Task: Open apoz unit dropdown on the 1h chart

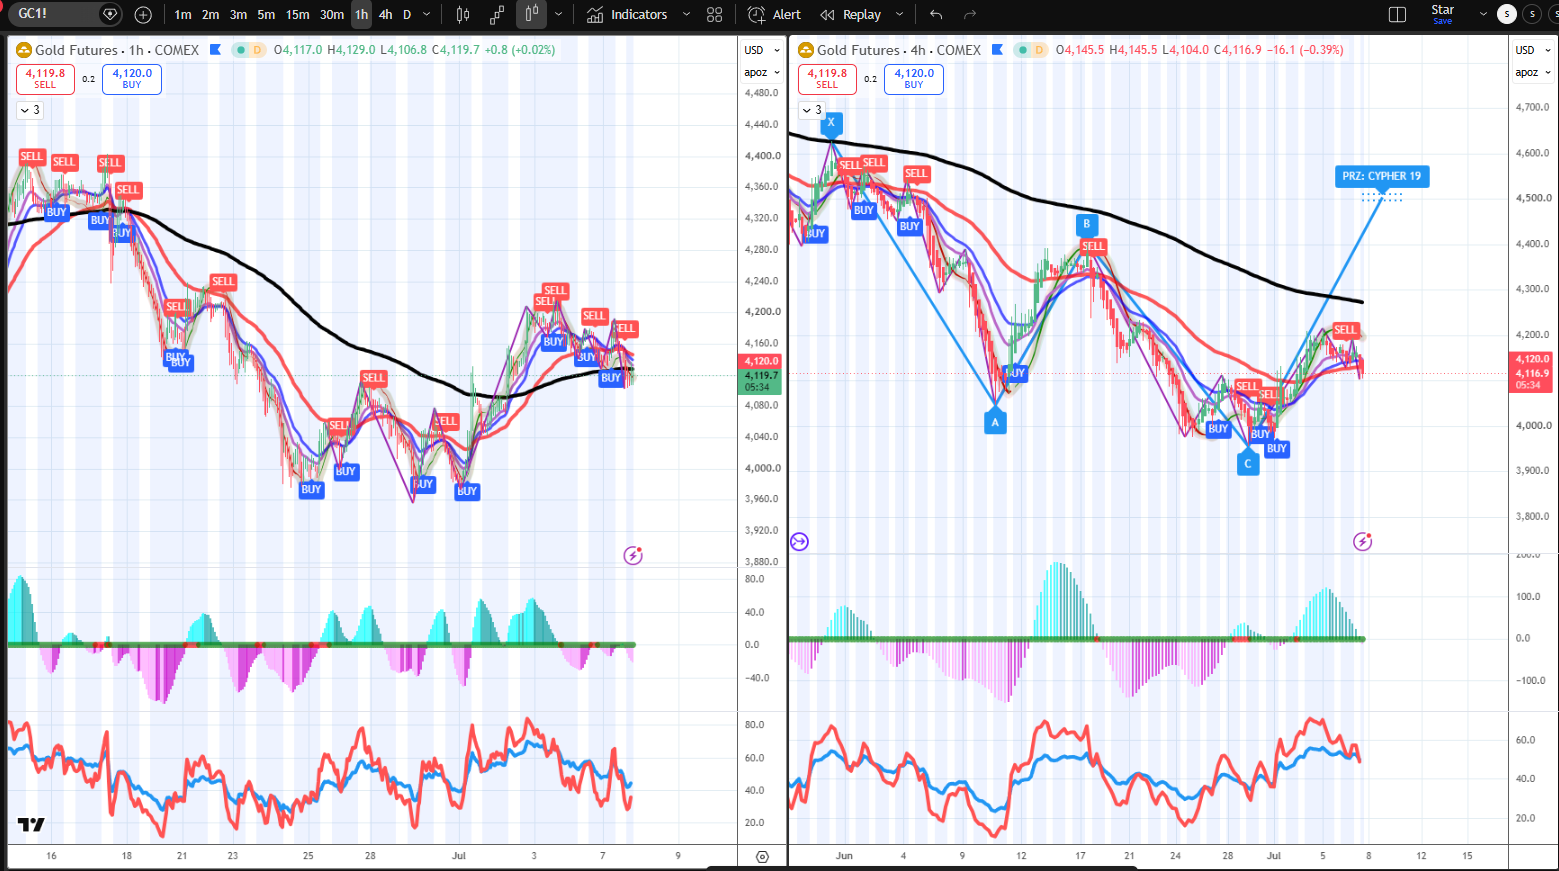Action: tap(762, 72)
